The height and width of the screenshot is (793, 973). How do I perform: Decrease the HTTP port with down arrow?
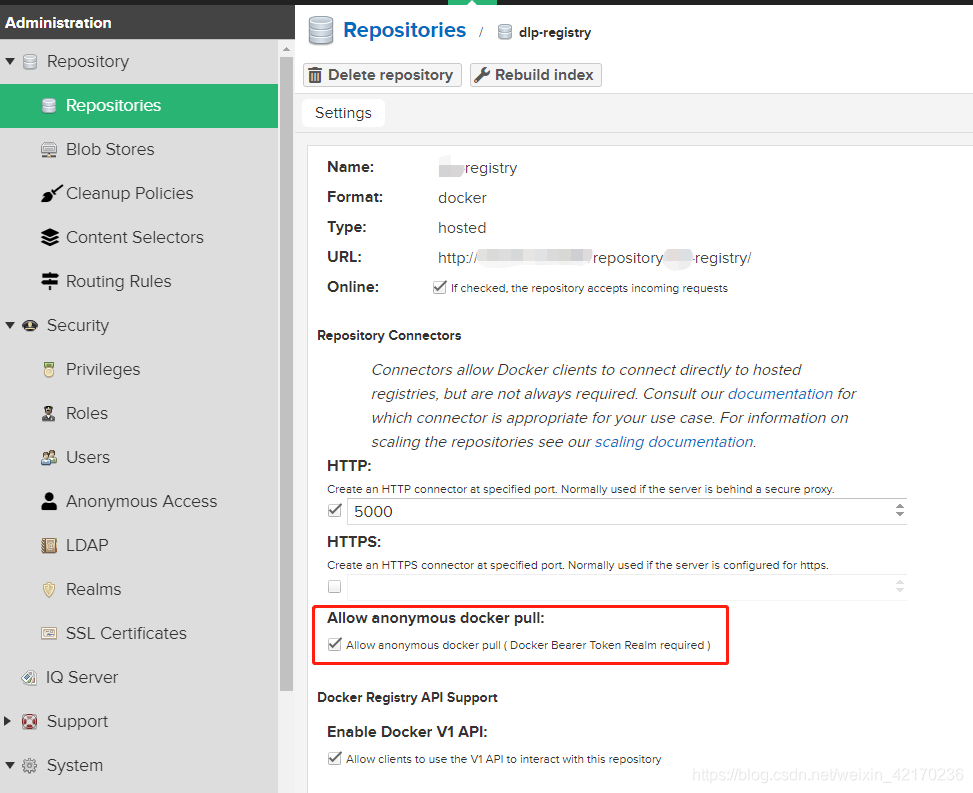click(900, 514)
